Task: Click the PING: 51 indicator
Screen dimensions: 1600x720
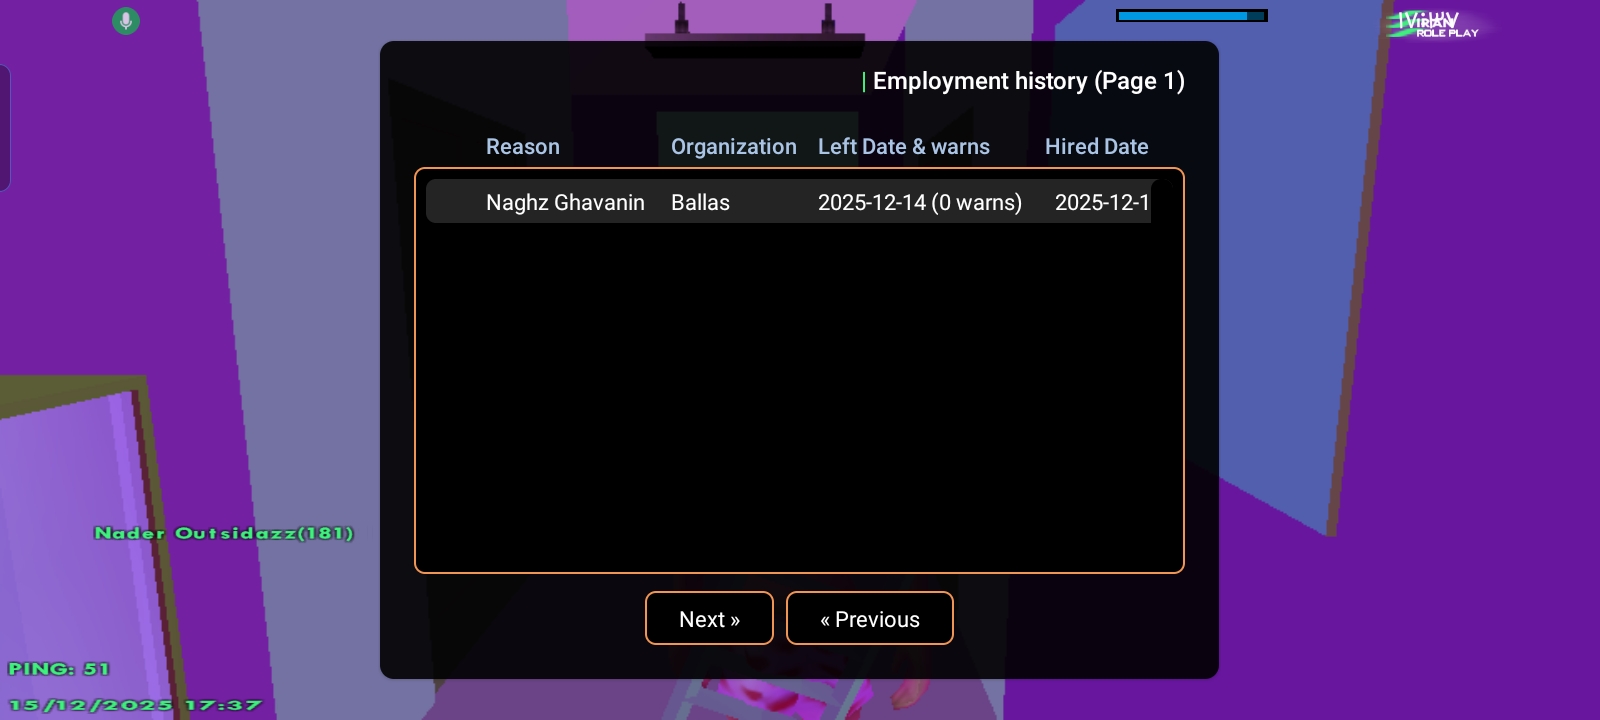Action: point(59,668)
